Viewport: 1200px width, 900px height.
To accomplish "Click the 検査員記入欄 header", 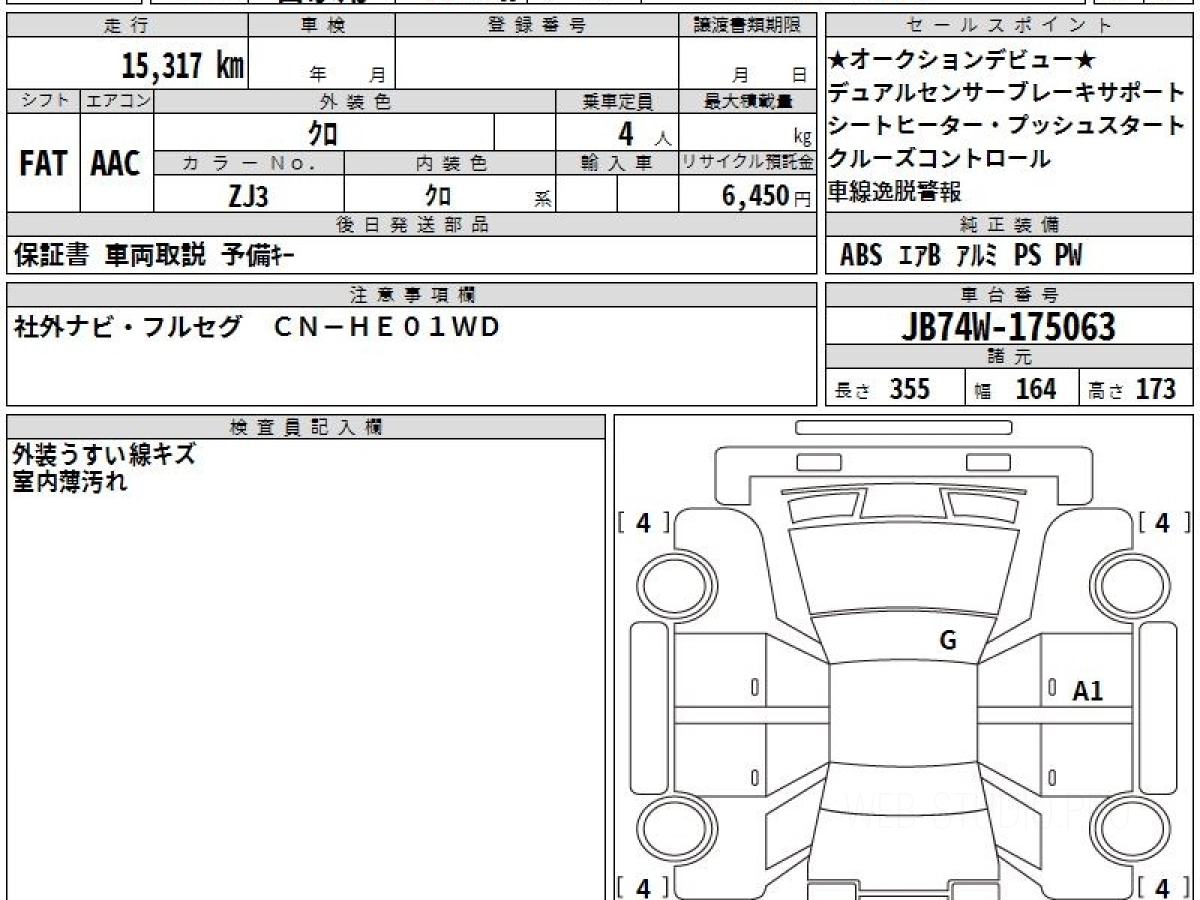I will [306, 426].
